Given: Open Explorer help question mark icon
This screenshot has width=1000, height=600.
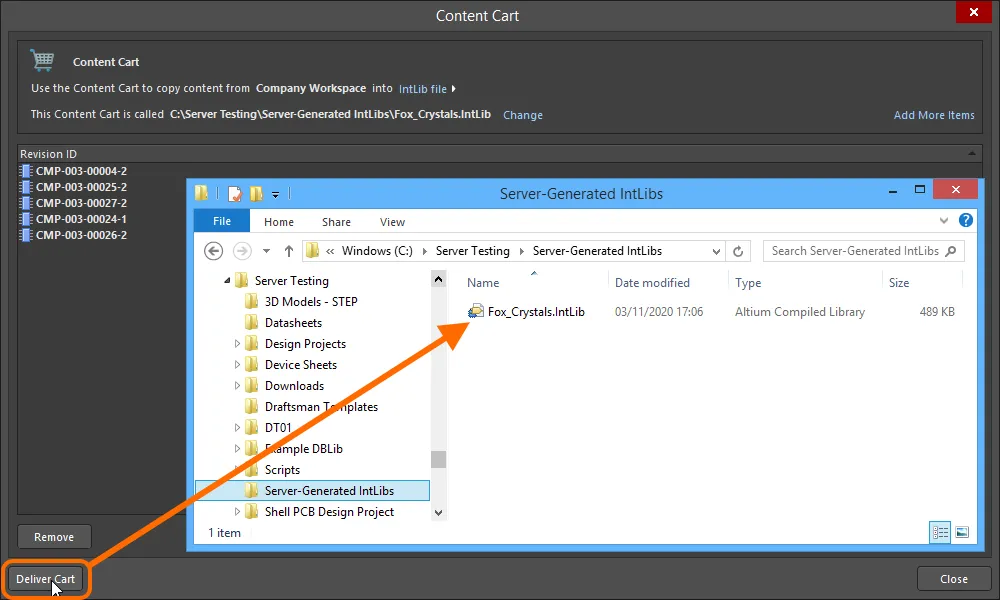Looking at the screenshot, I should click(966, 221).
